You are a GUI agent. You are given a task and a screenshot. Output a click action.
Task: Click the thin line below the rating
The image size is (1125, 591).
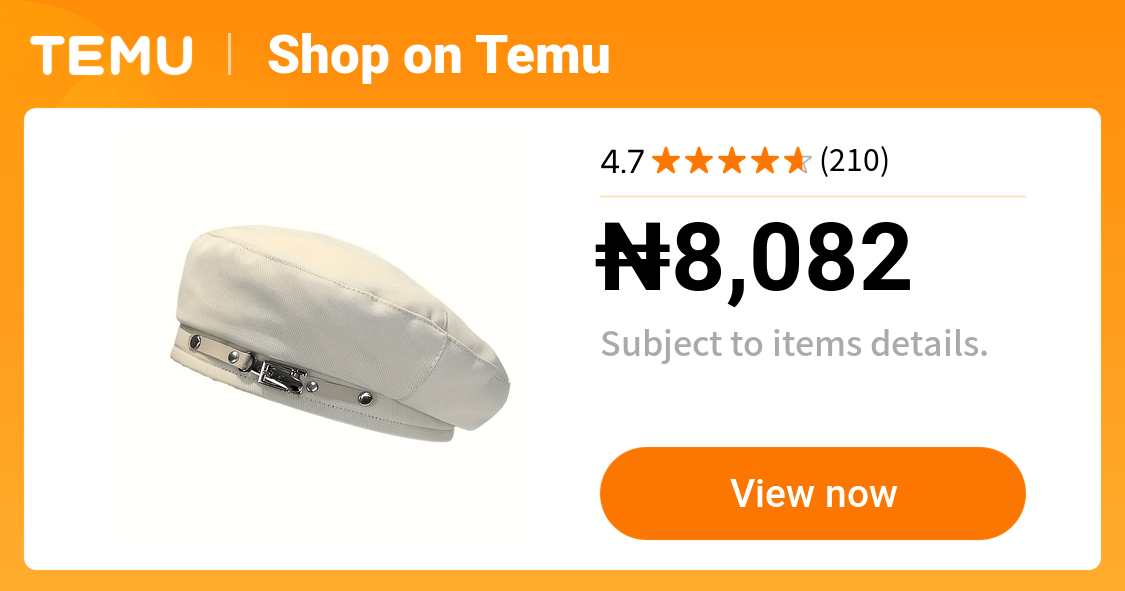coord(813,196)
